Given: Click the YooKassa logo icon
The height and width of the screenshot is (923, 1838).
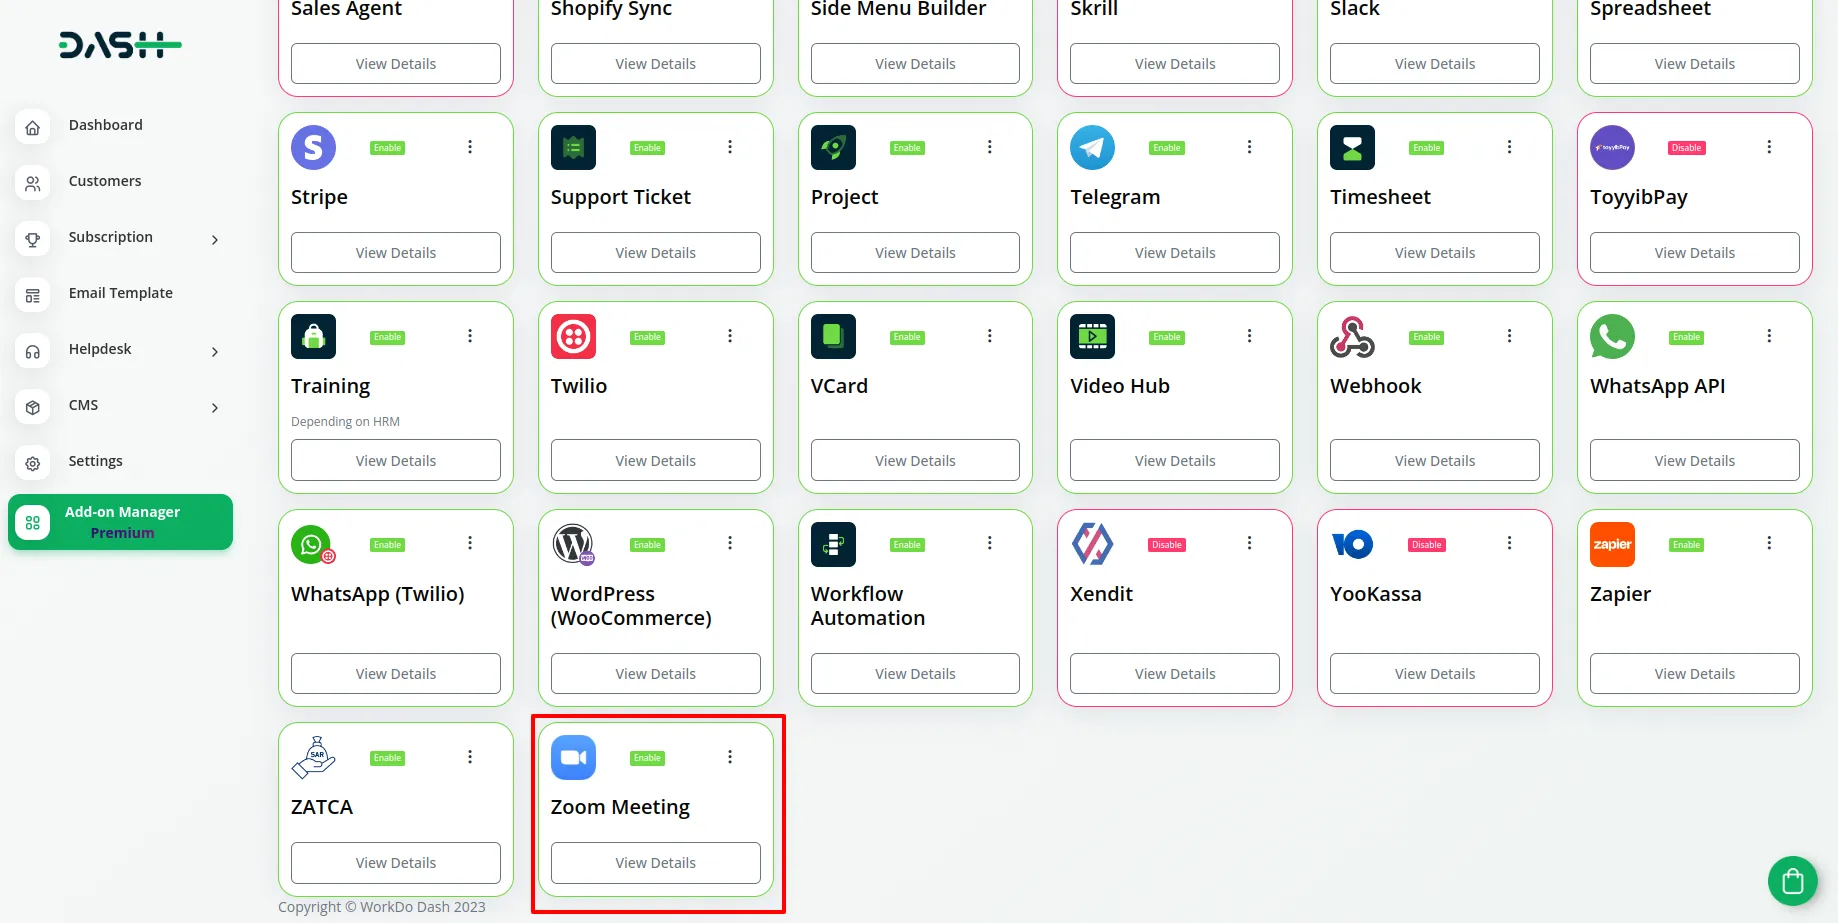Looking at the screenshot, I should tap(1352, 545).
